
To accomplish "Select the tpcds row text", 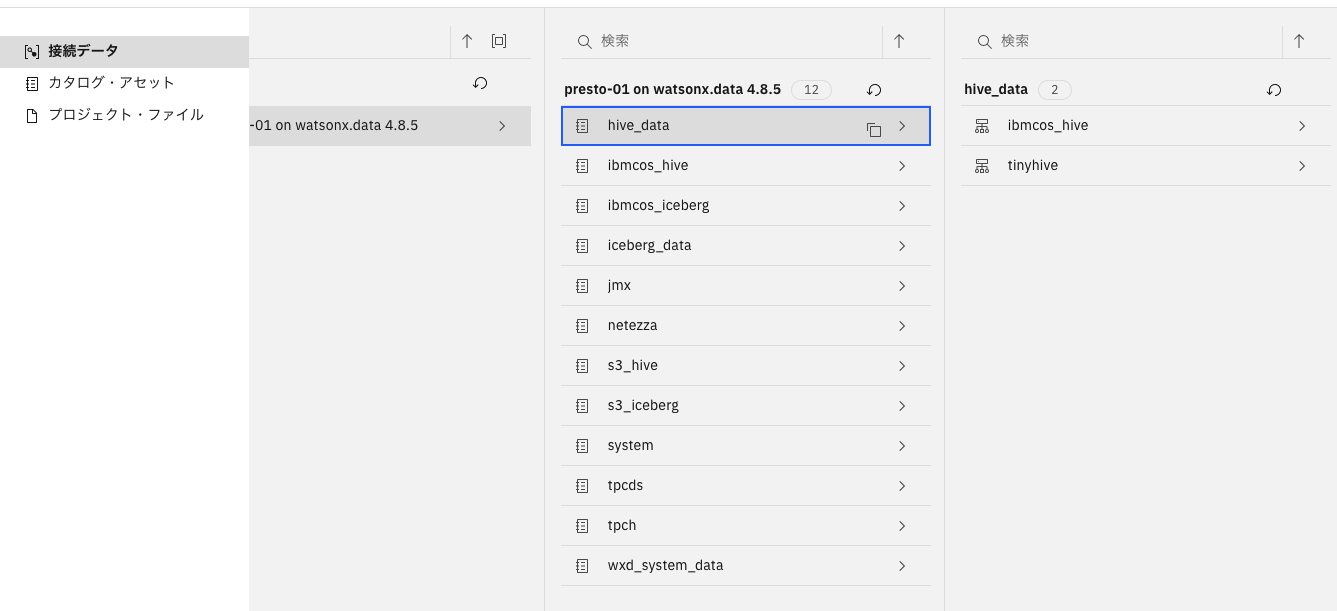I will pos(625,486).
